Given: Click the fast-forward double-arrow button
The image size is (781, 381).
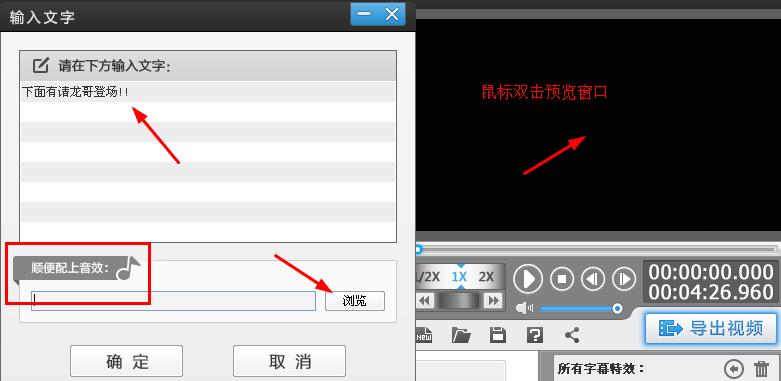Looking at the screenshot, I should point(494,300).
